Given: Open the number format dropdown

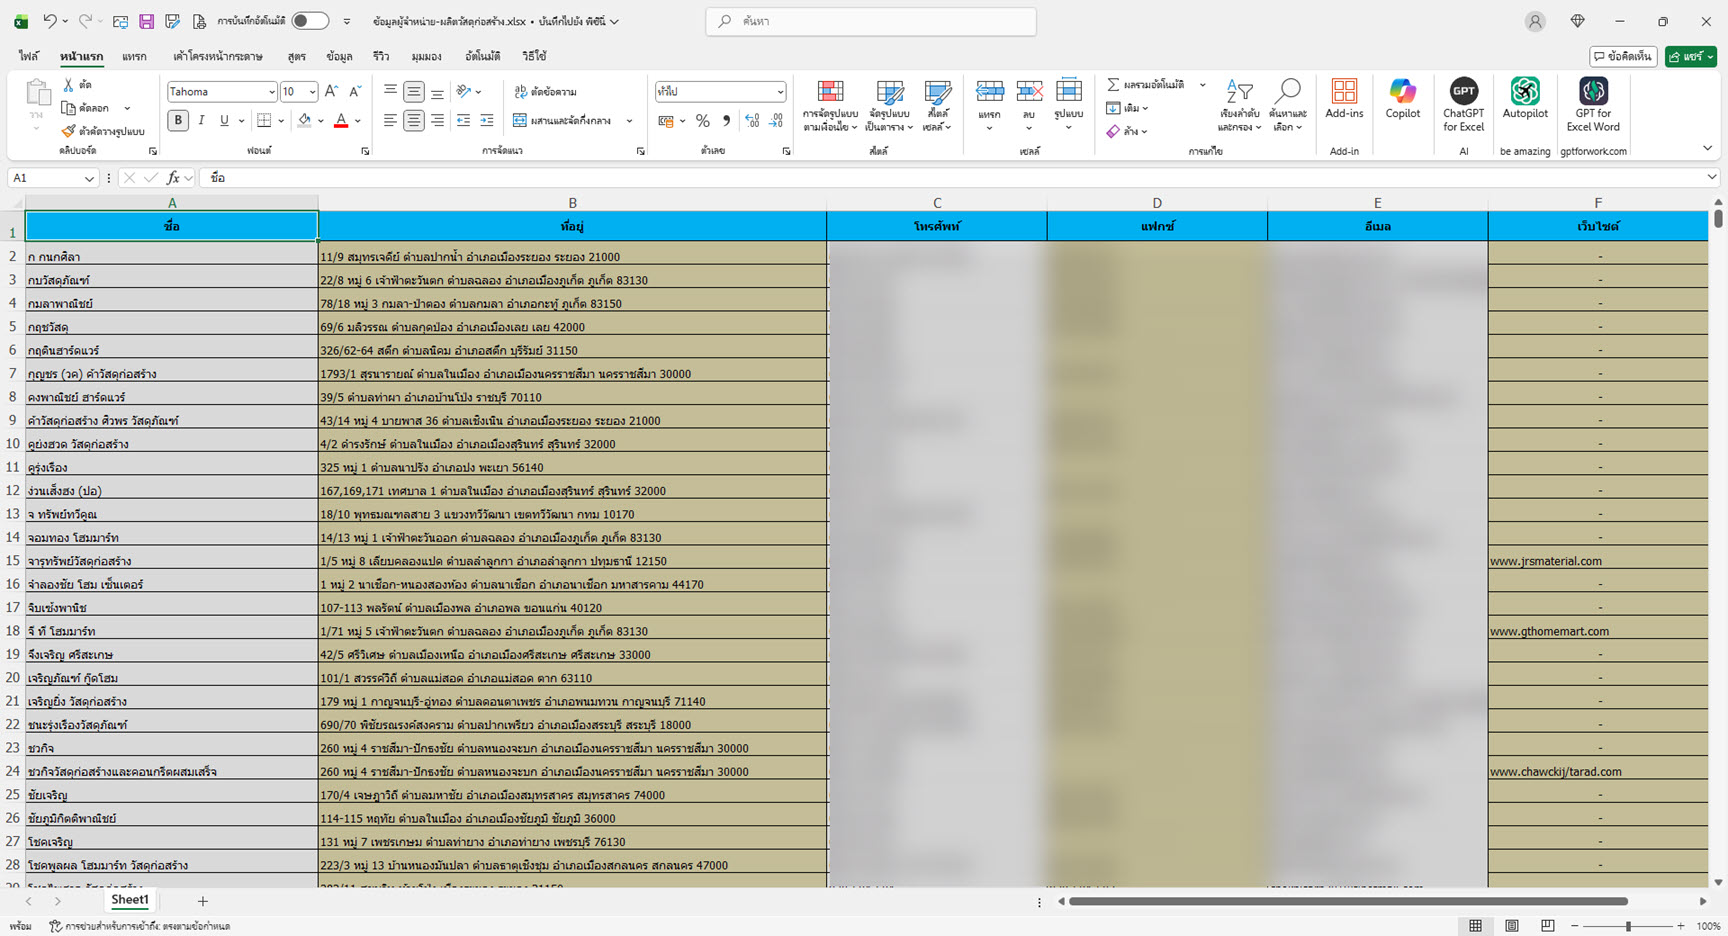Looking at the screenshot, I should [780, 92].
